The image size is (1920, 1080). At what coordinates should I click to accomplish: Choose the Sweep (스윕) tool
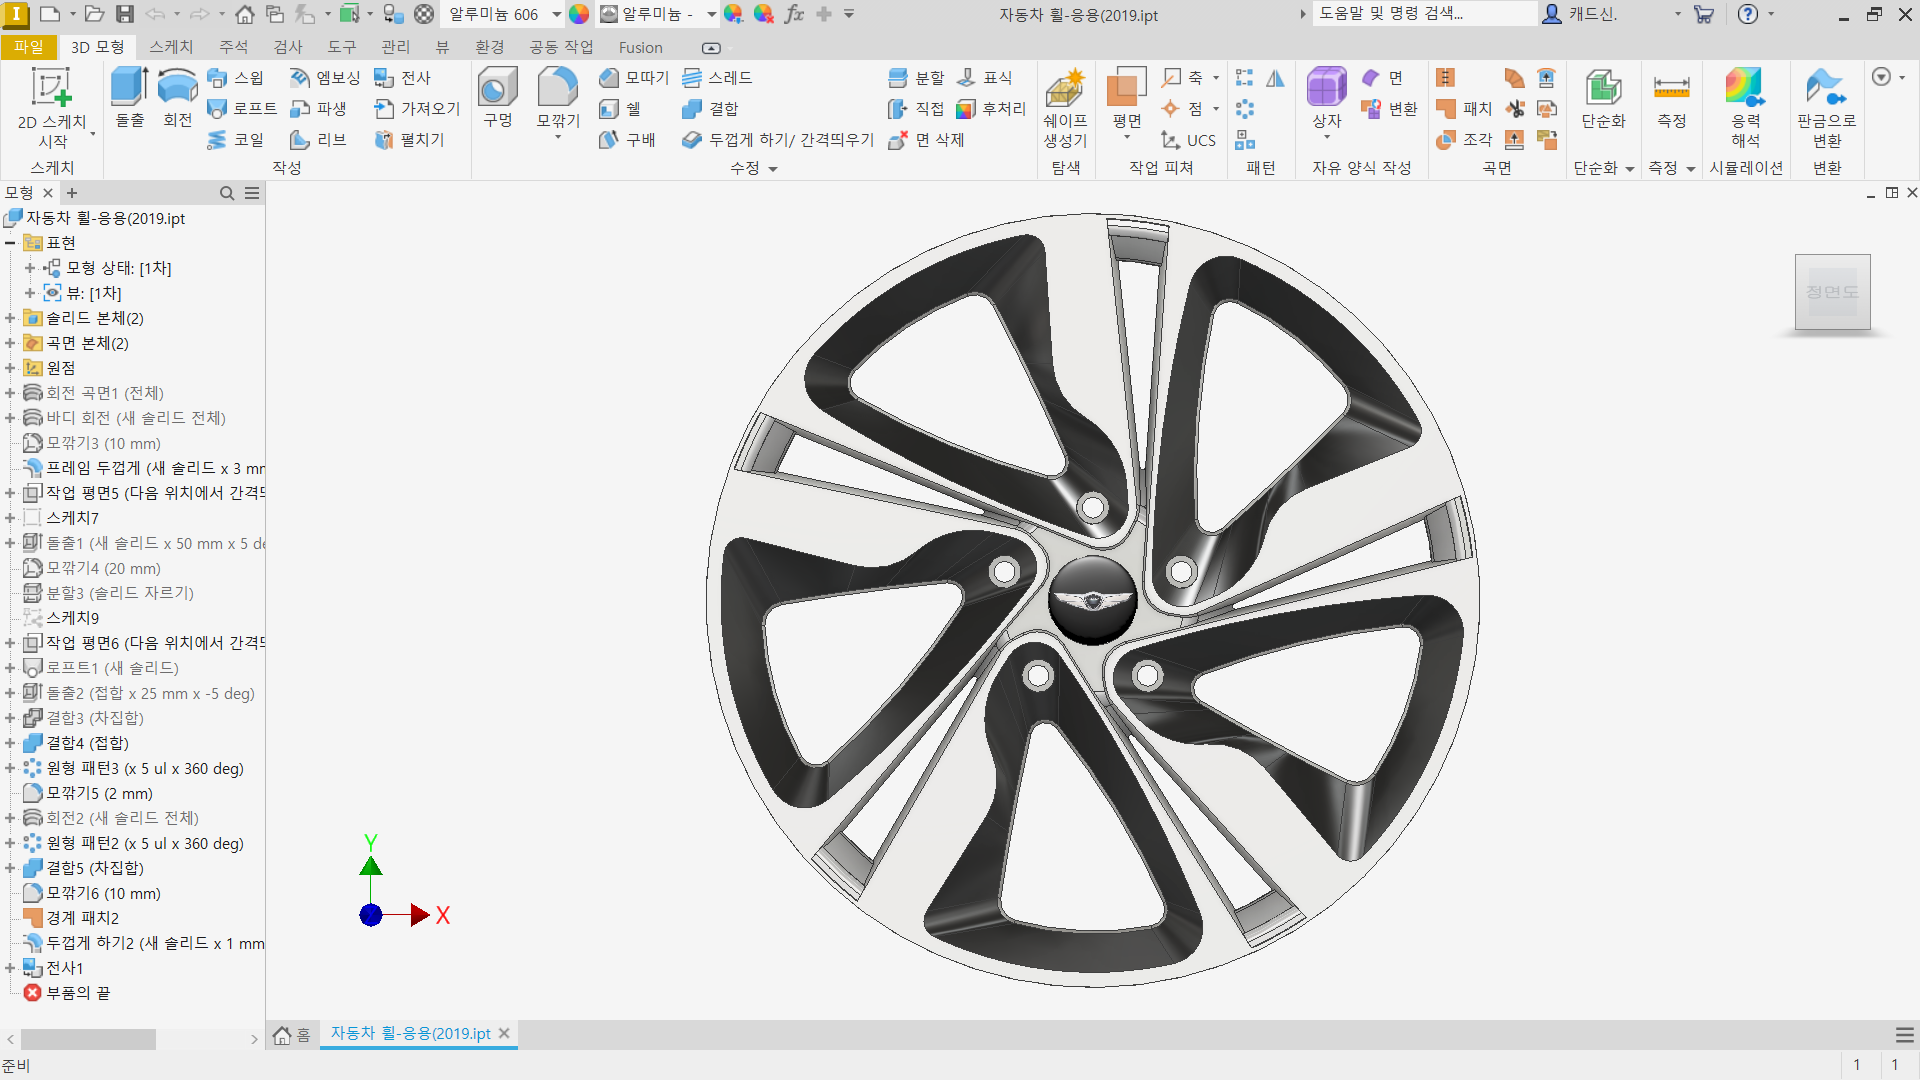click(x=236, y=78)
